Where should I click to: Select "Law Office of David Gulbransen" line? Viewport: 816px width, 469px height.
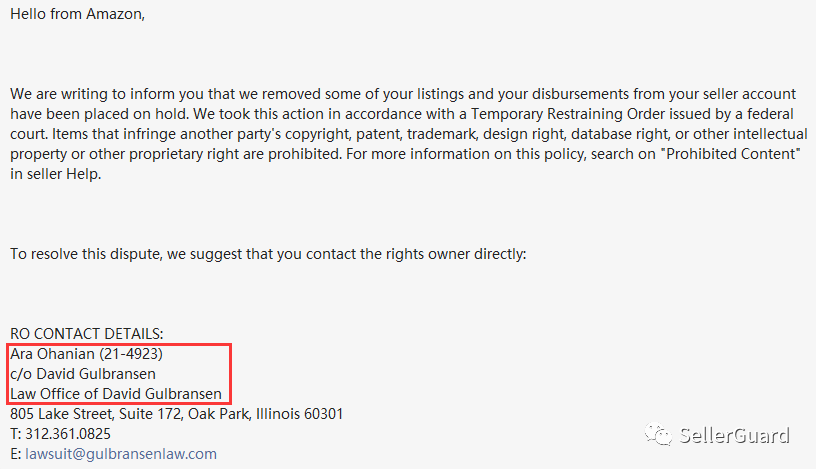coord(116,393)
